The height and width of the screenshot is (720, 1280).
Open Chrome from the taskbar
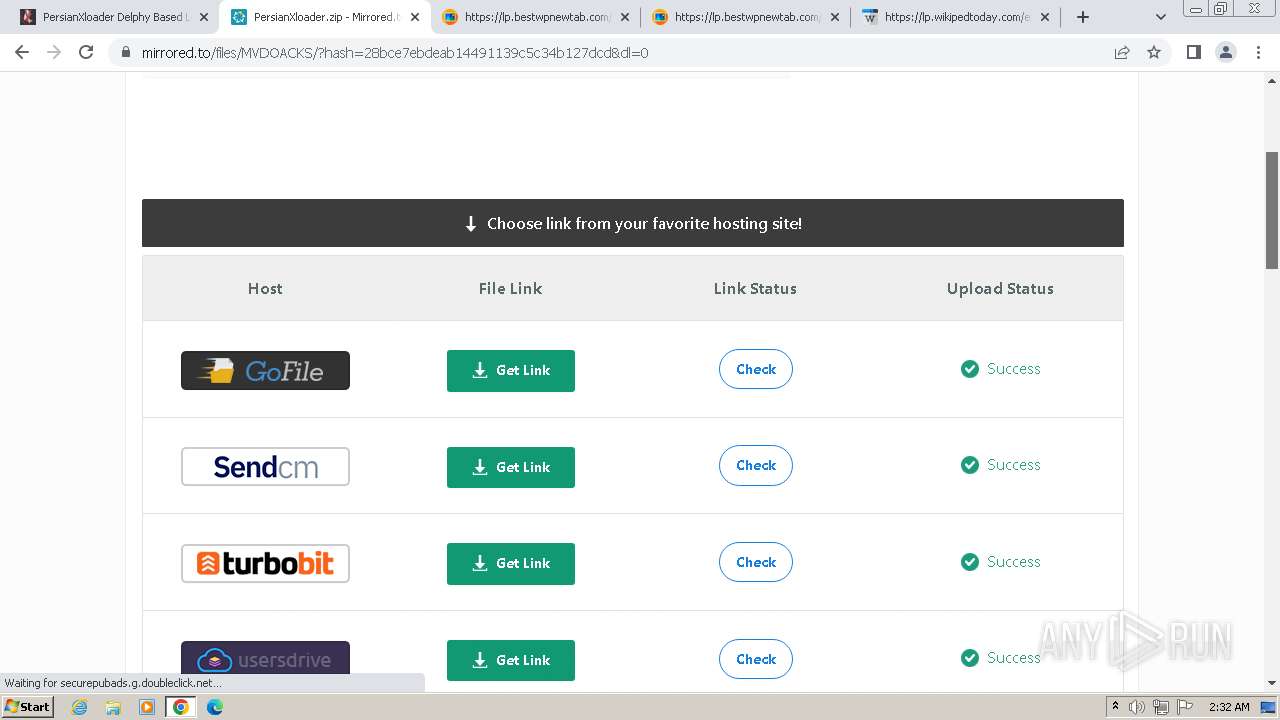pos(181,707)
